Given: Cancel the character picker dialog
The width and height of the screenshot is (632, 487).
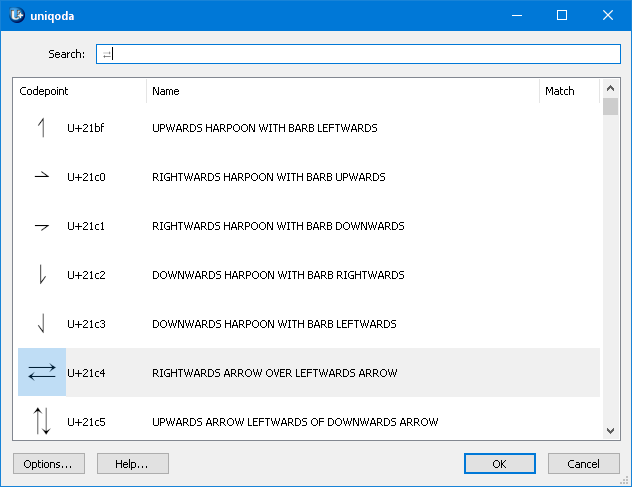Looking at the screenshot, I should pos(583,464).
